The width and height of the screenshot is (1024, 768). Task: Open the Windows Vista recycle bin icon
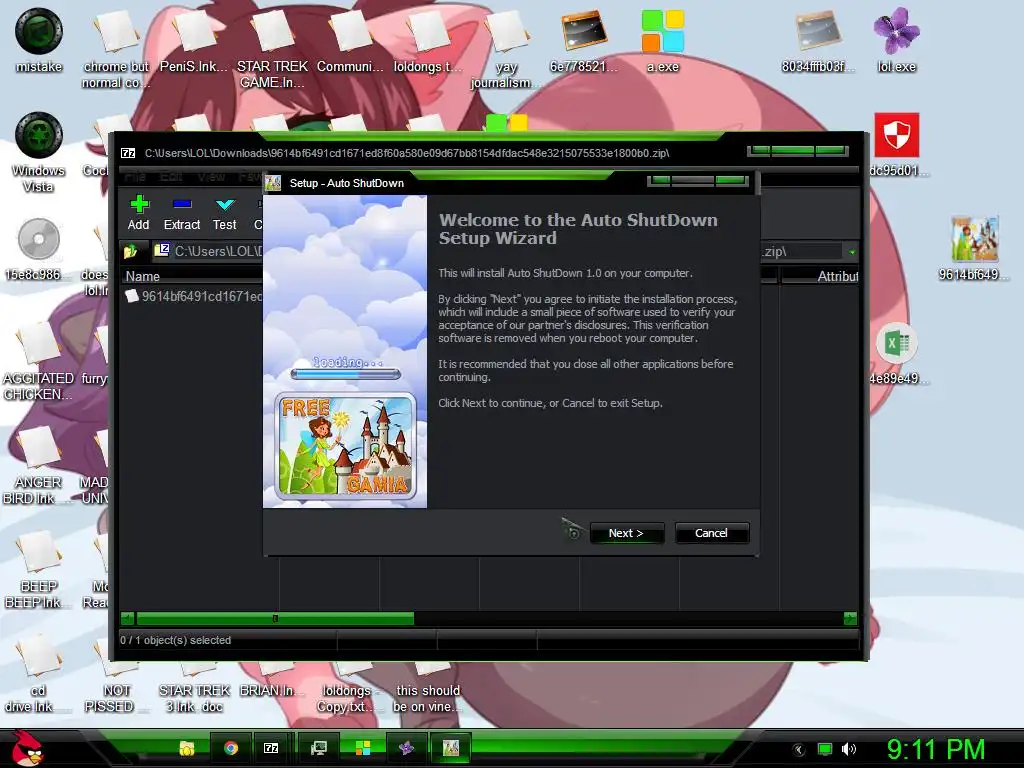39,152
